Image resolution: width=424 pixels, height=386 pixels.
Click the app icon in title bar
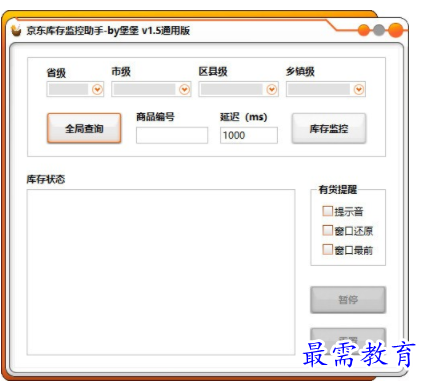[x=16, y=30]
